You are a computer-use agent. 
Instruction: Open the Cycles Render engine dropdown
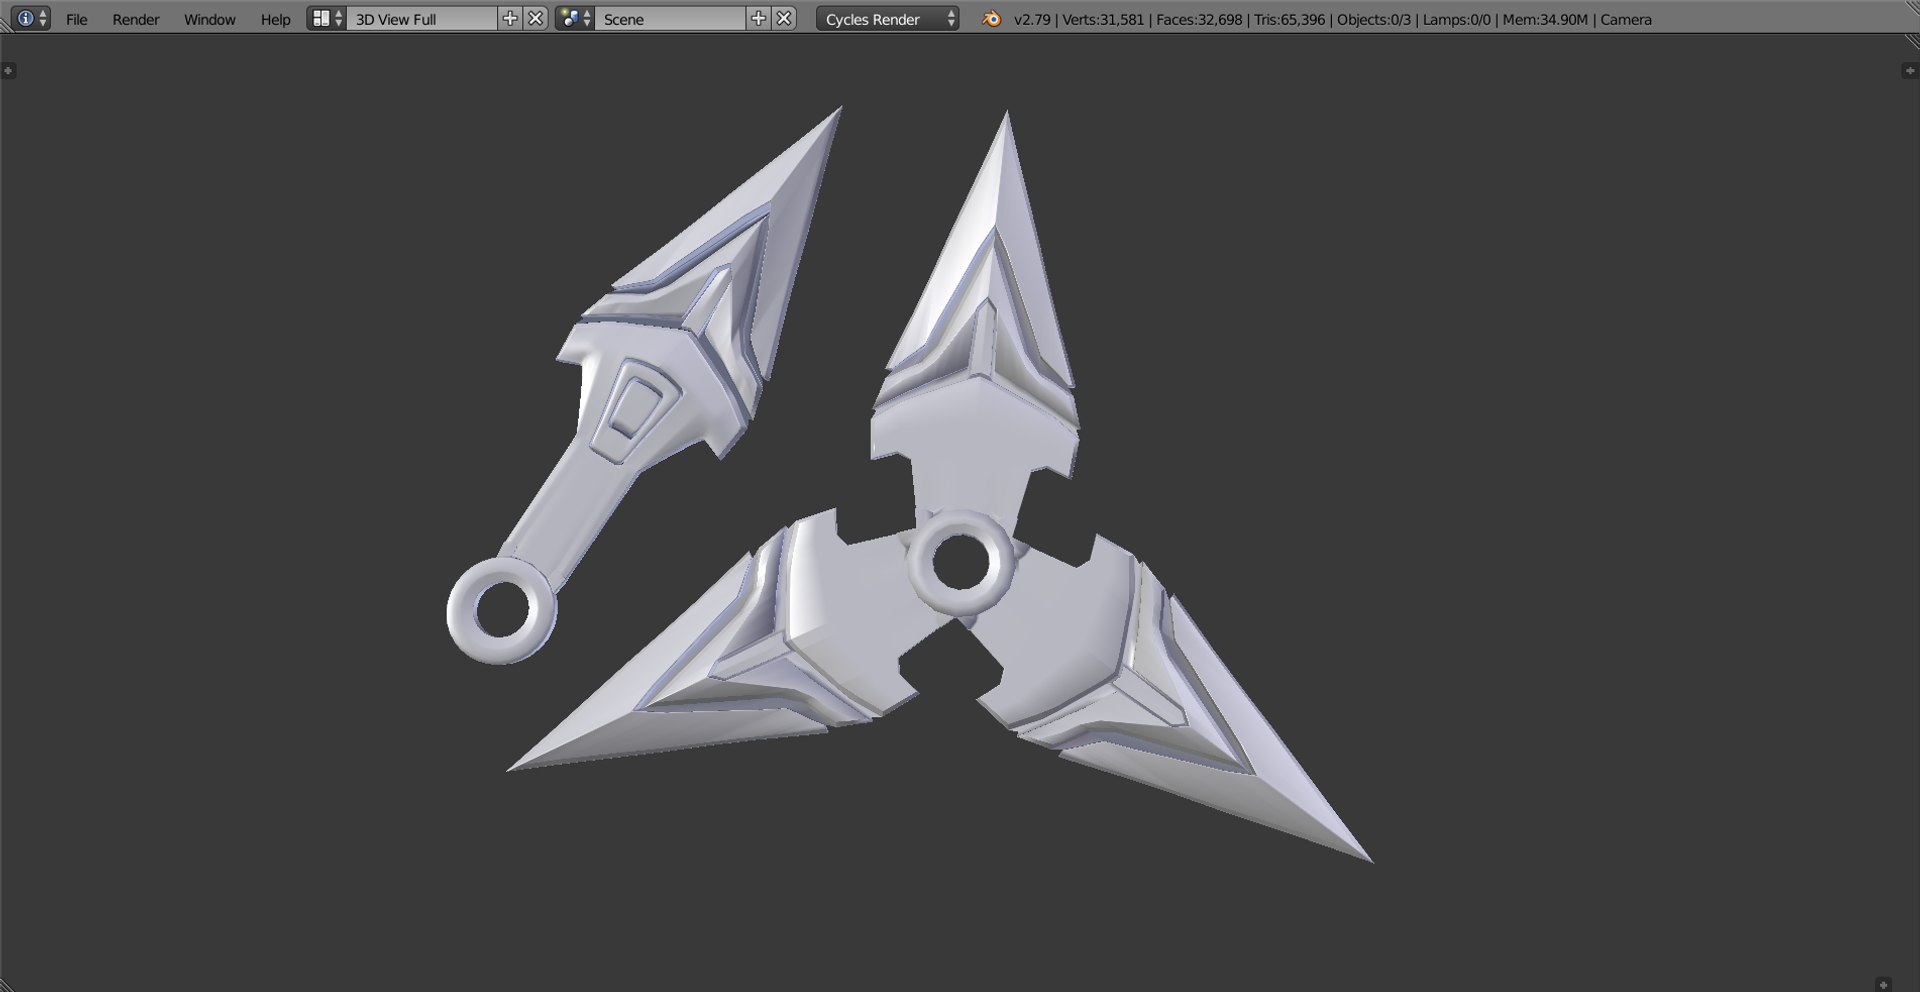tap(888, 19)
